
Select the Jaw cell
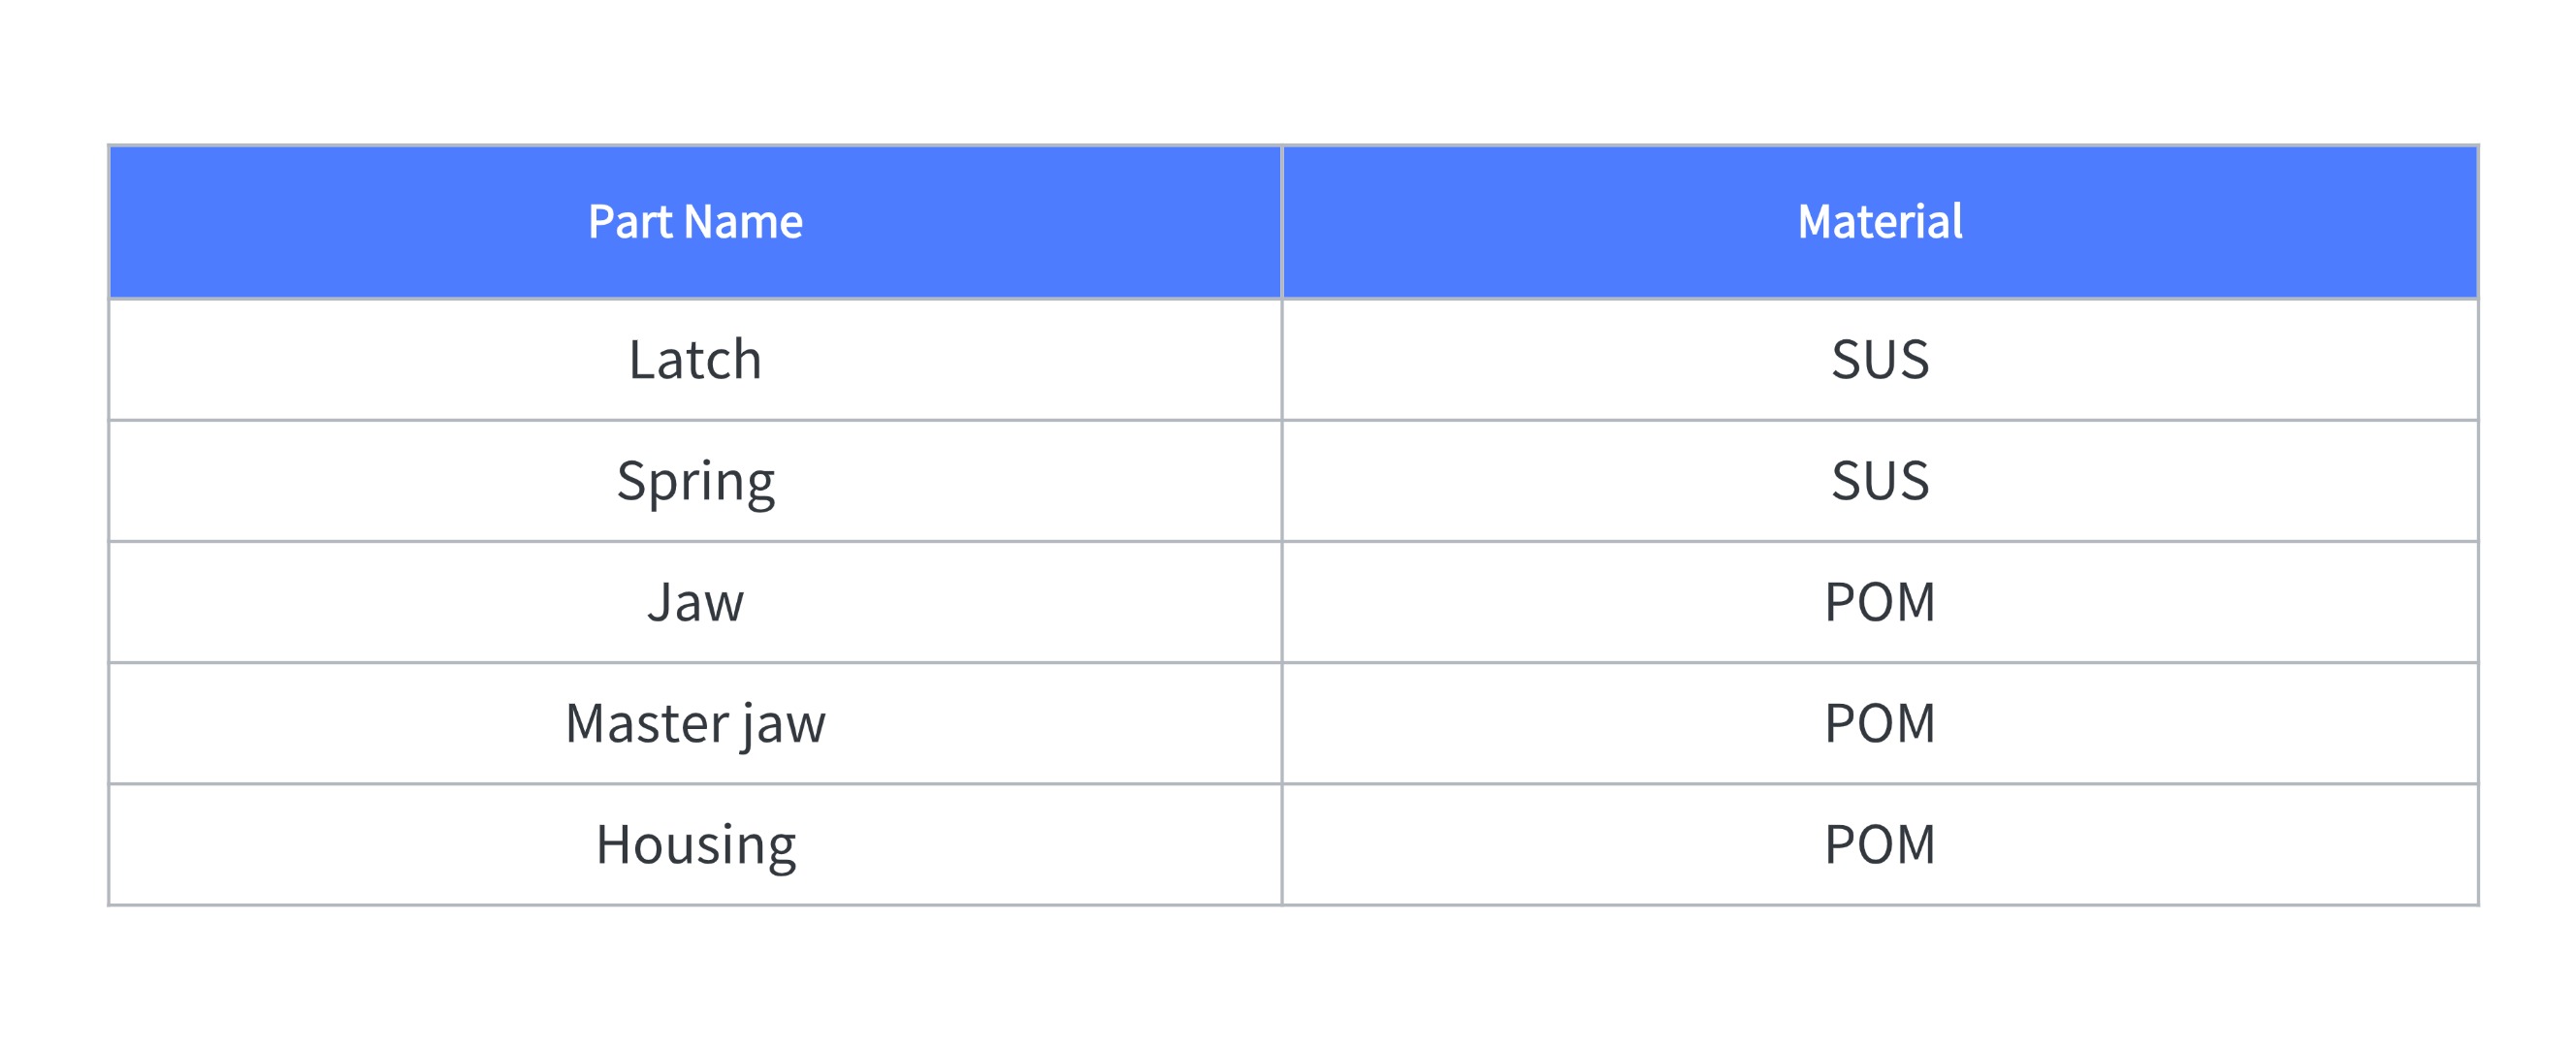point(695,602)
